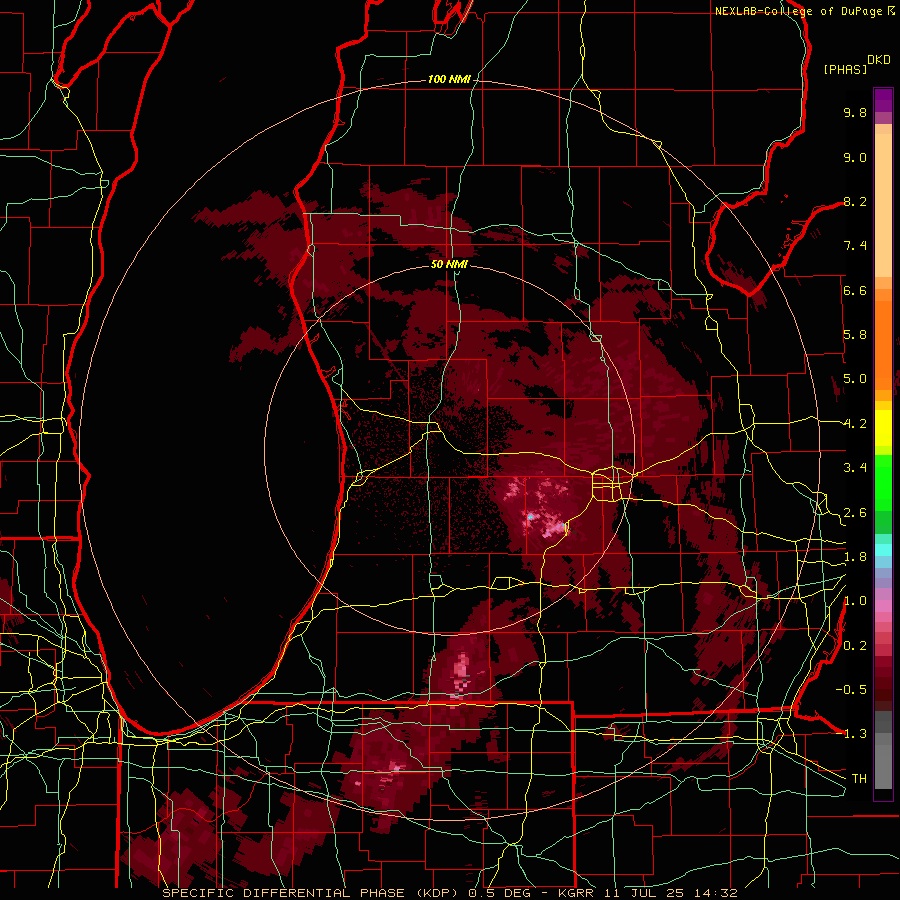Click the 5.0 scale value
Image resolution: width=900 pixels, height=900 pixels.
click(855, 379)
